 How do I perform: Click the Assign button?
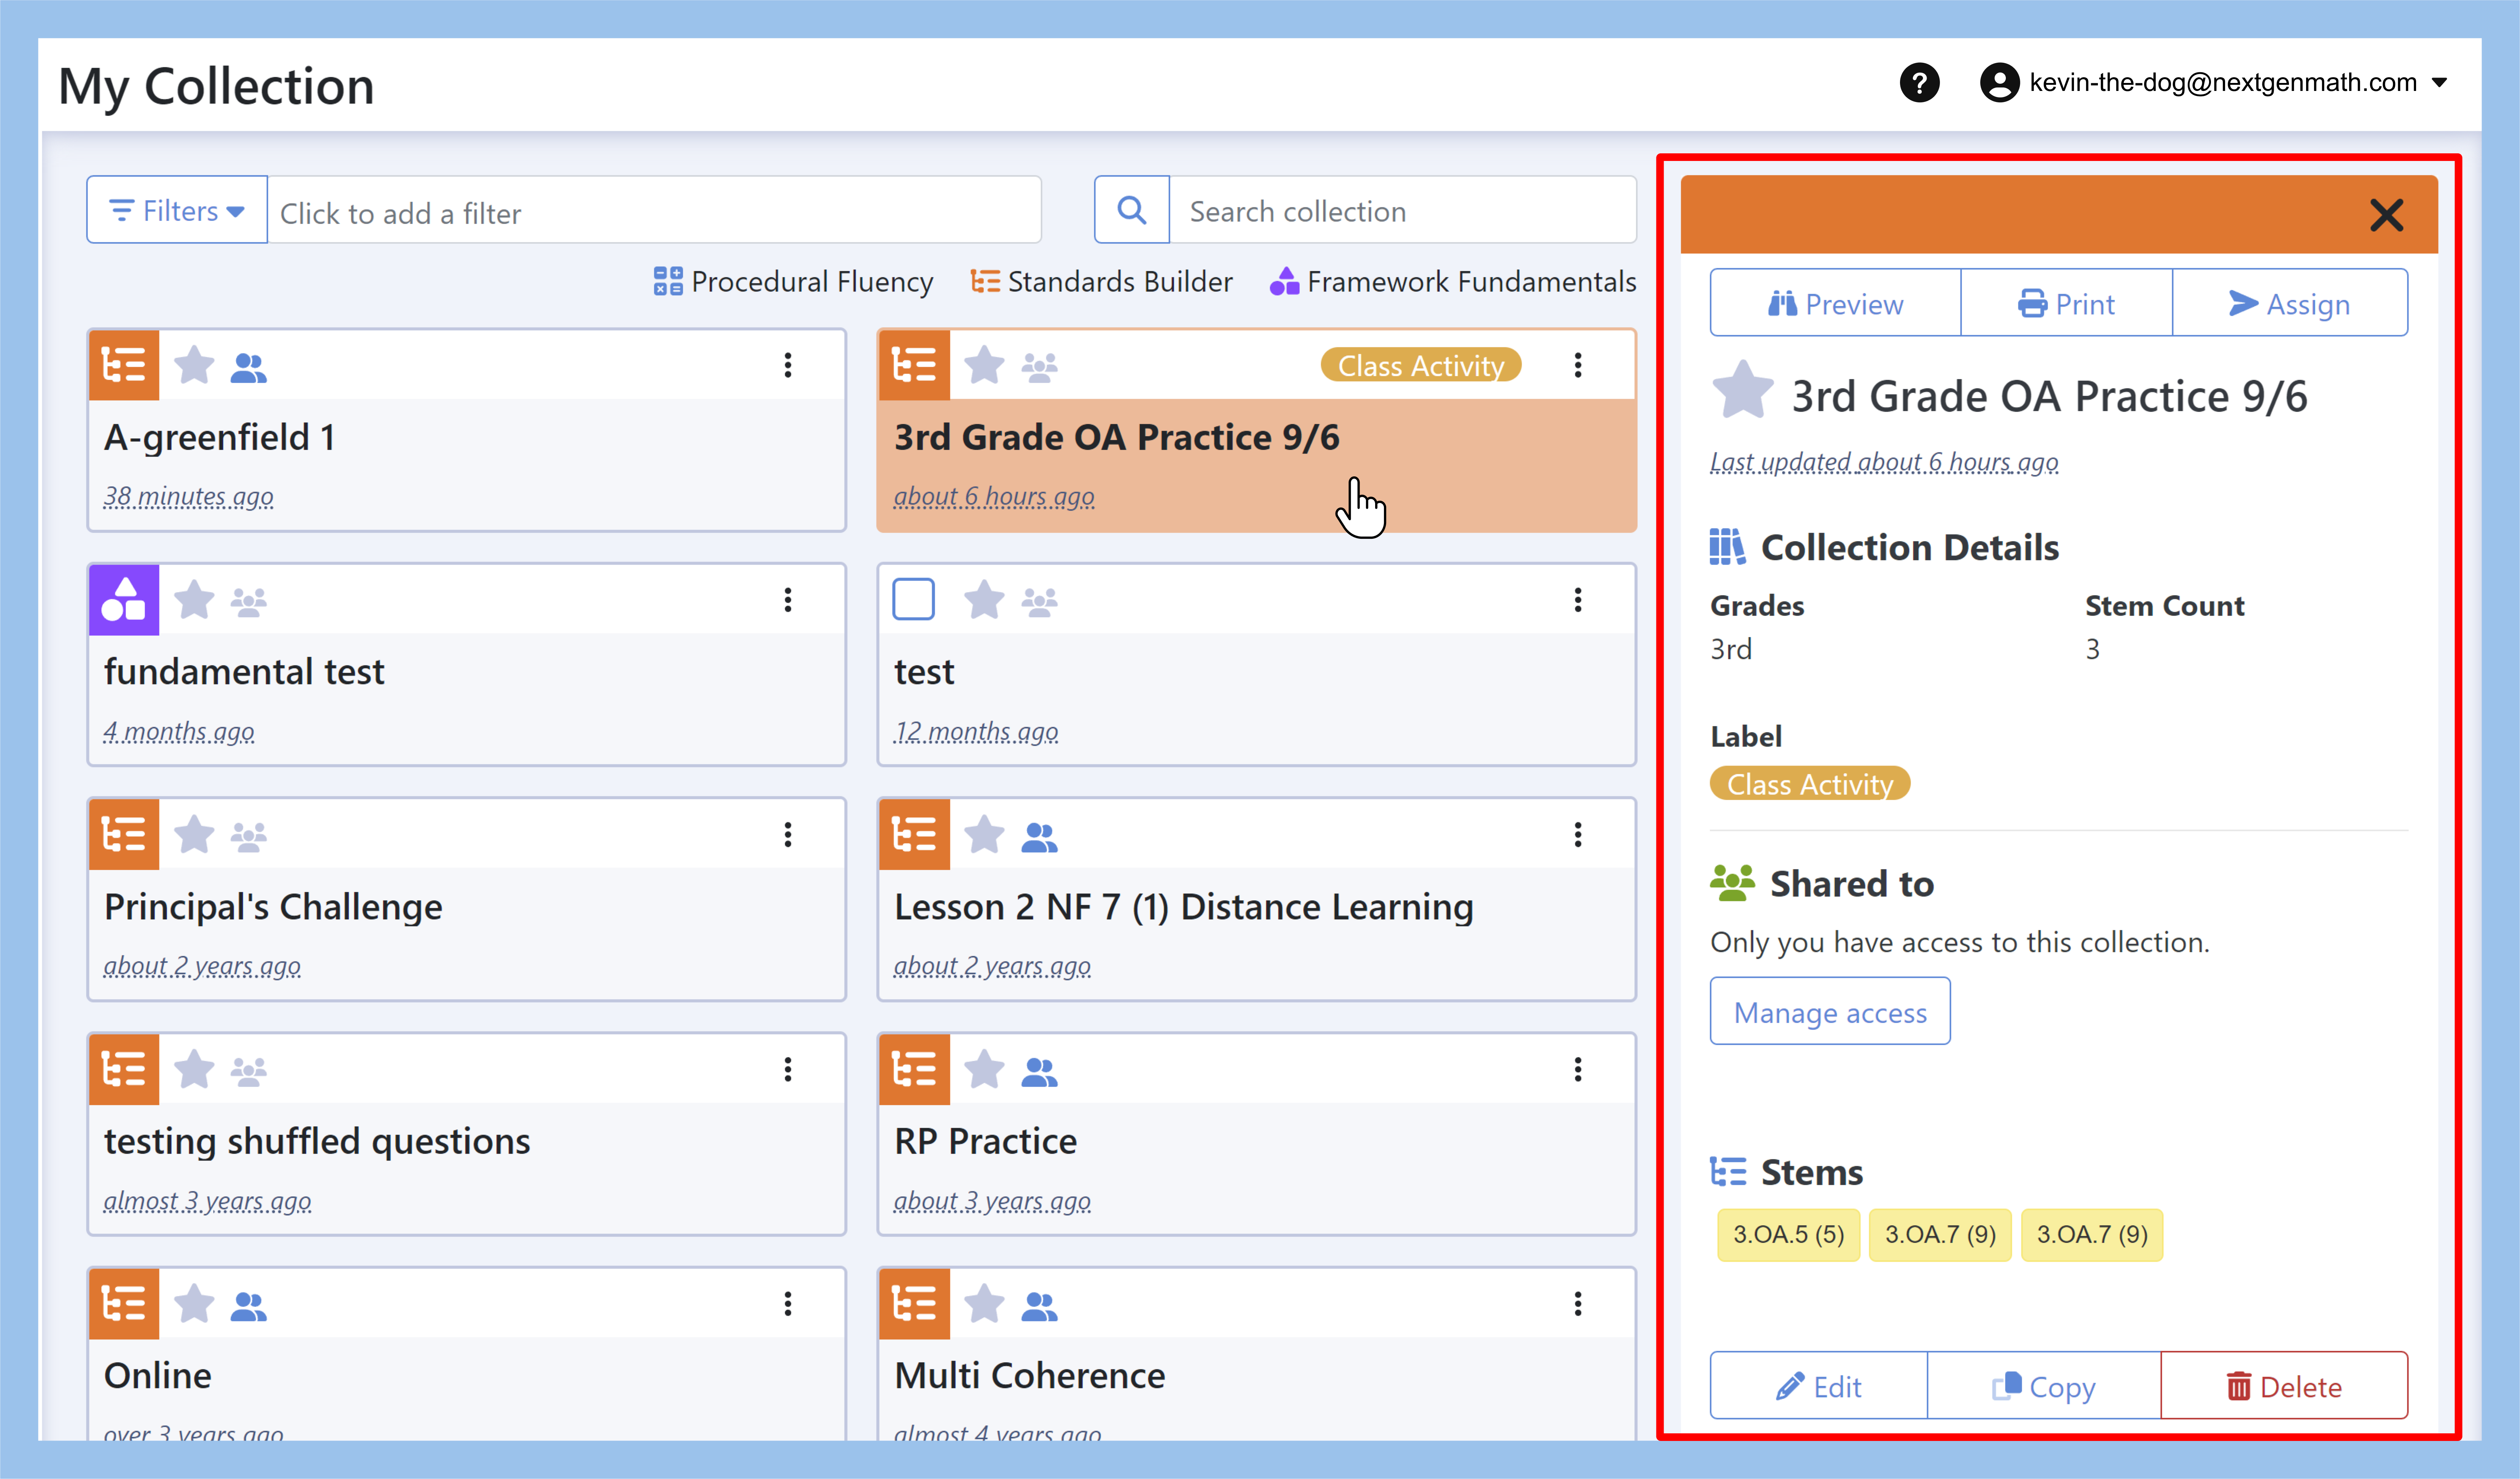pyautogui.click(x=2290, y=303)
